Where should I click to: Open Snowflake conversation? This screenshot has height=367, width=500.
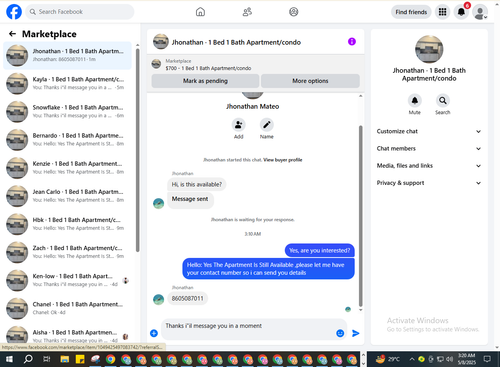67,111
